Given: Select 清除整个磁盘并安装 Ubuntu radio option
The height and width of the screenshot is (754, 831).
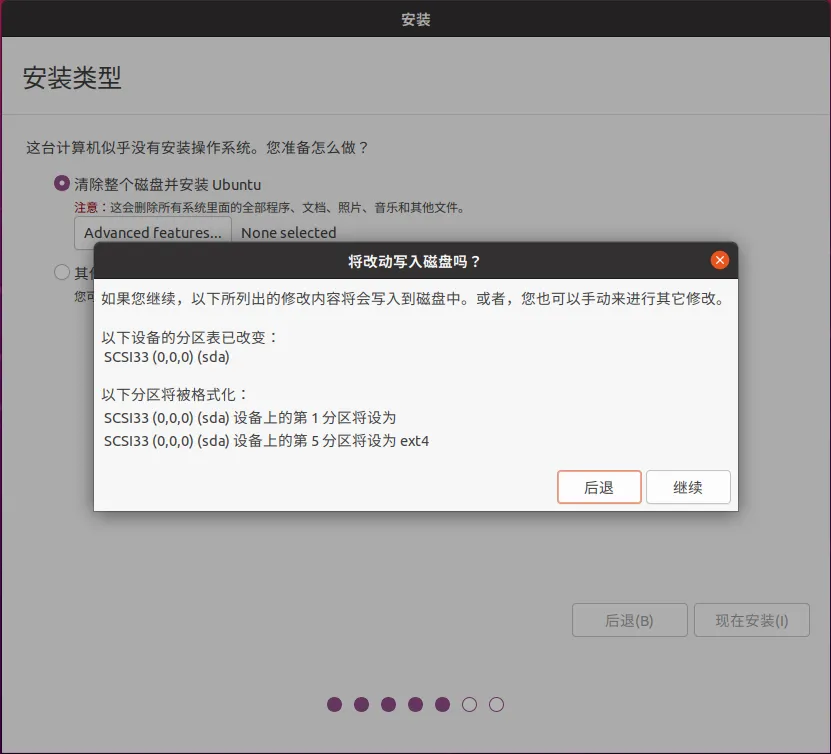Looking at the screenshot, I should click(x=62, y=184).
